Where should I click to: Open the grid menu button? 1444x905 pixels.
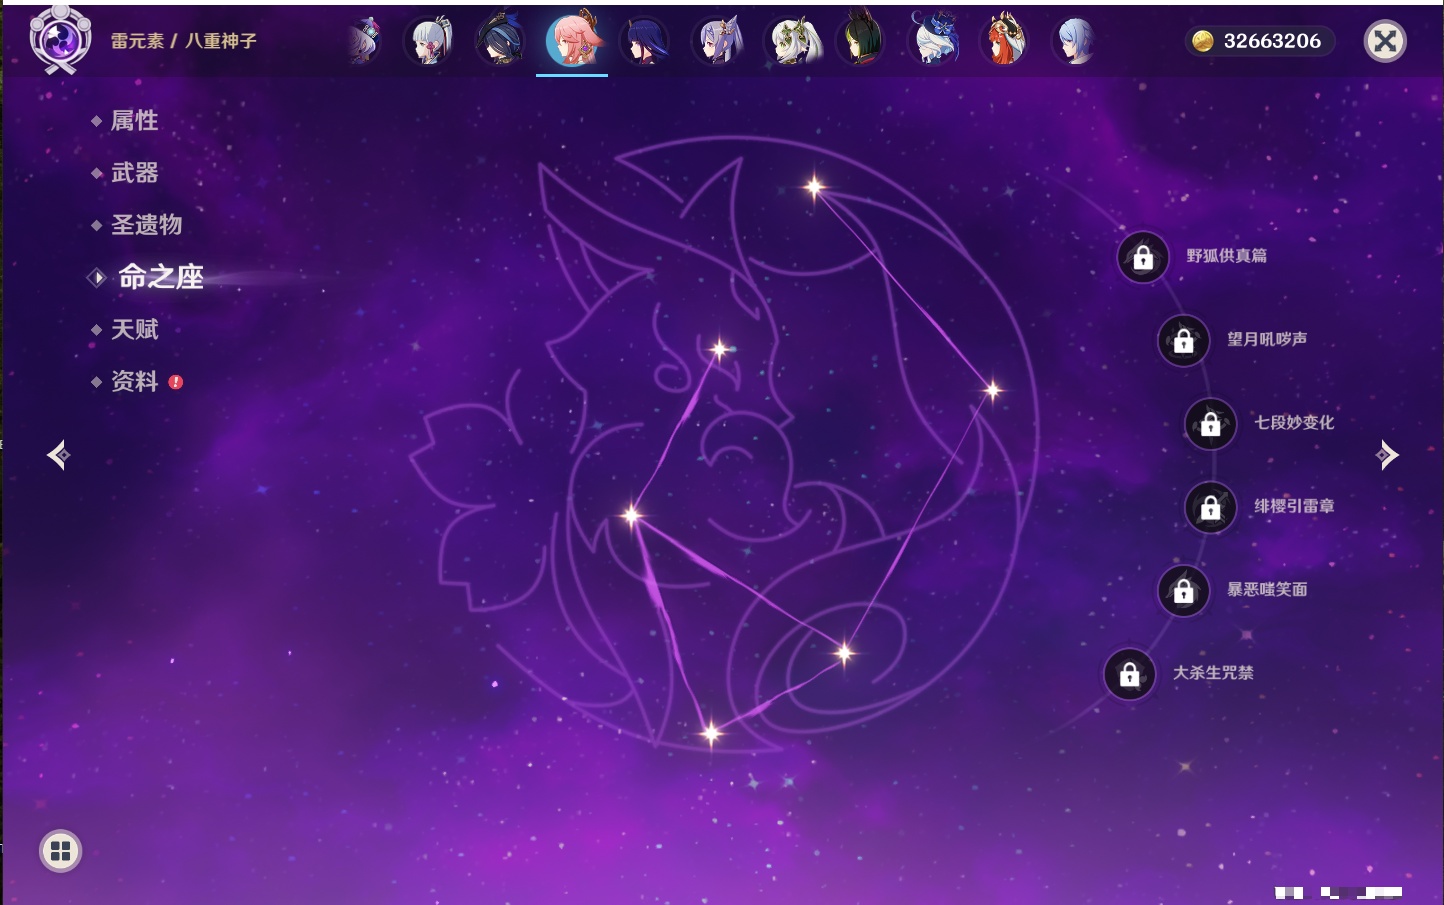coord(60,851)
